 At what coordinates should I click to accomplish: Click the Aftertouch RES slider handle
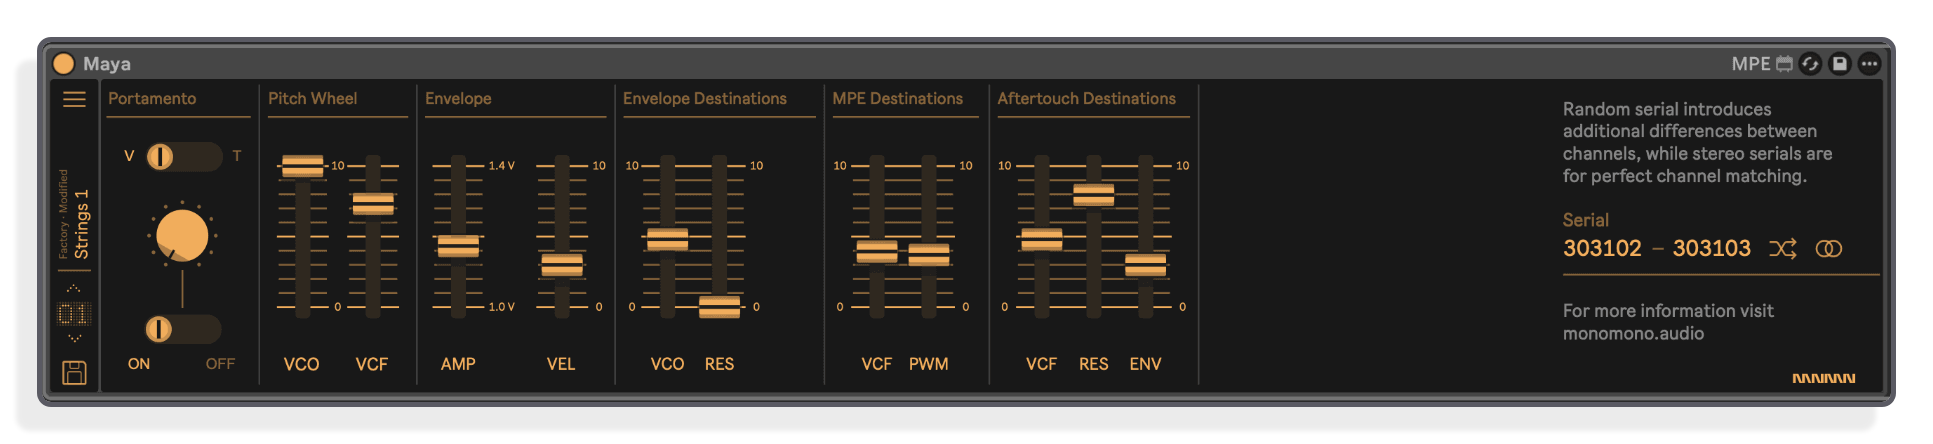click(x=1094, y=195)
